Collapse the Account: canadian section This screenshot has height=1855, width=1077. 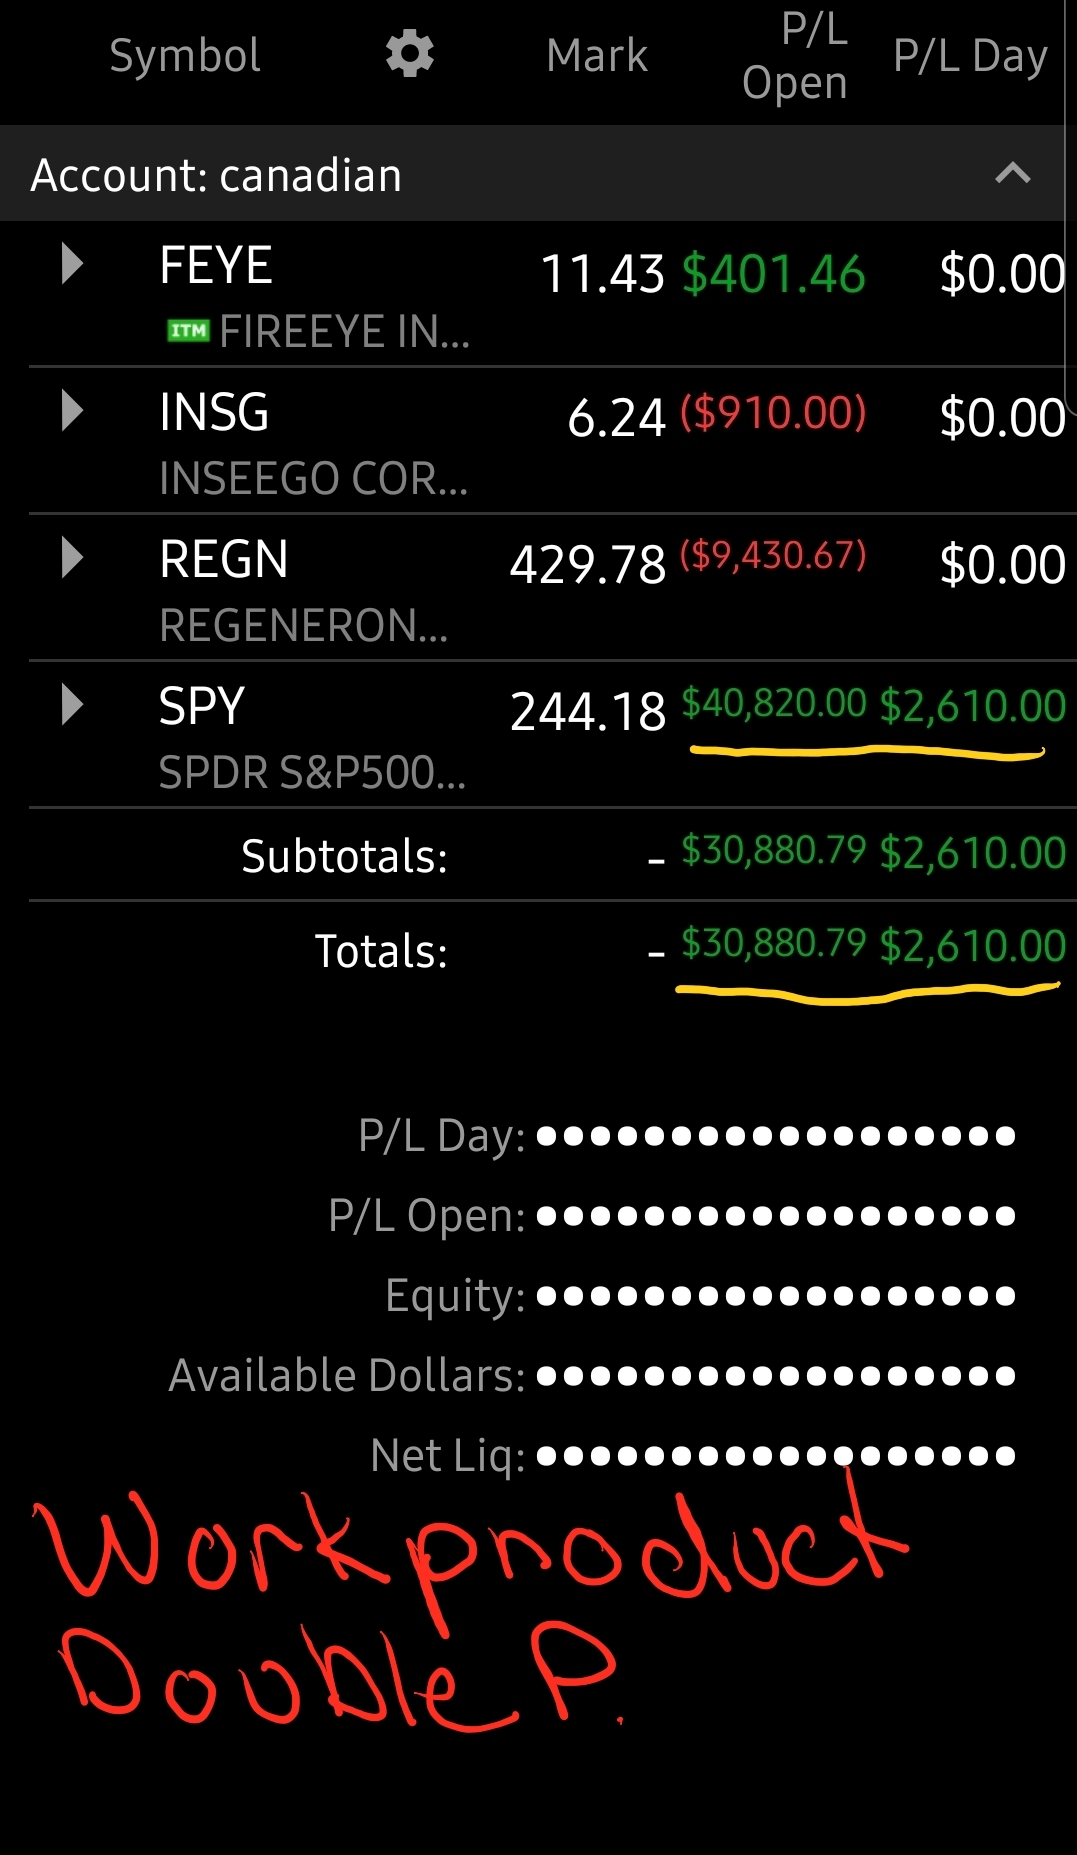(x=1012, y=174)
